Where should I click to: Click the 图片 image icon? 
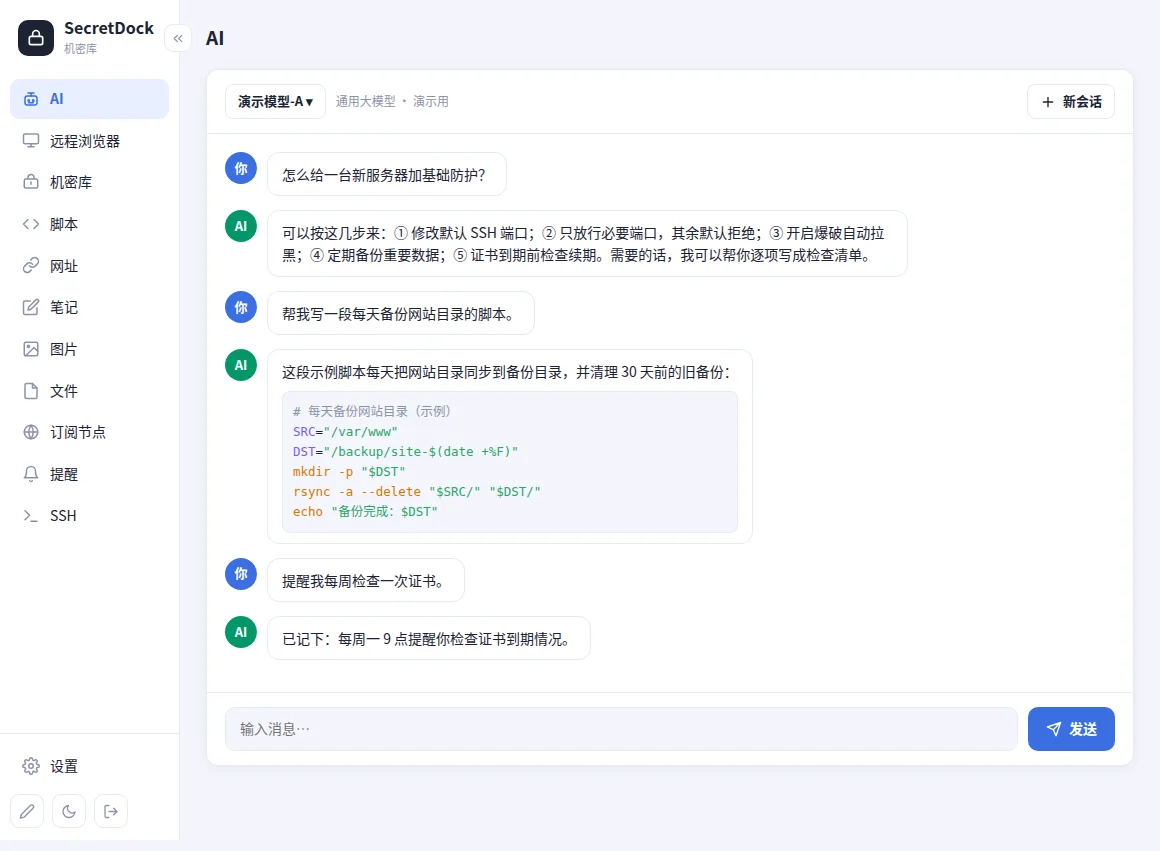tap(31, 349)
